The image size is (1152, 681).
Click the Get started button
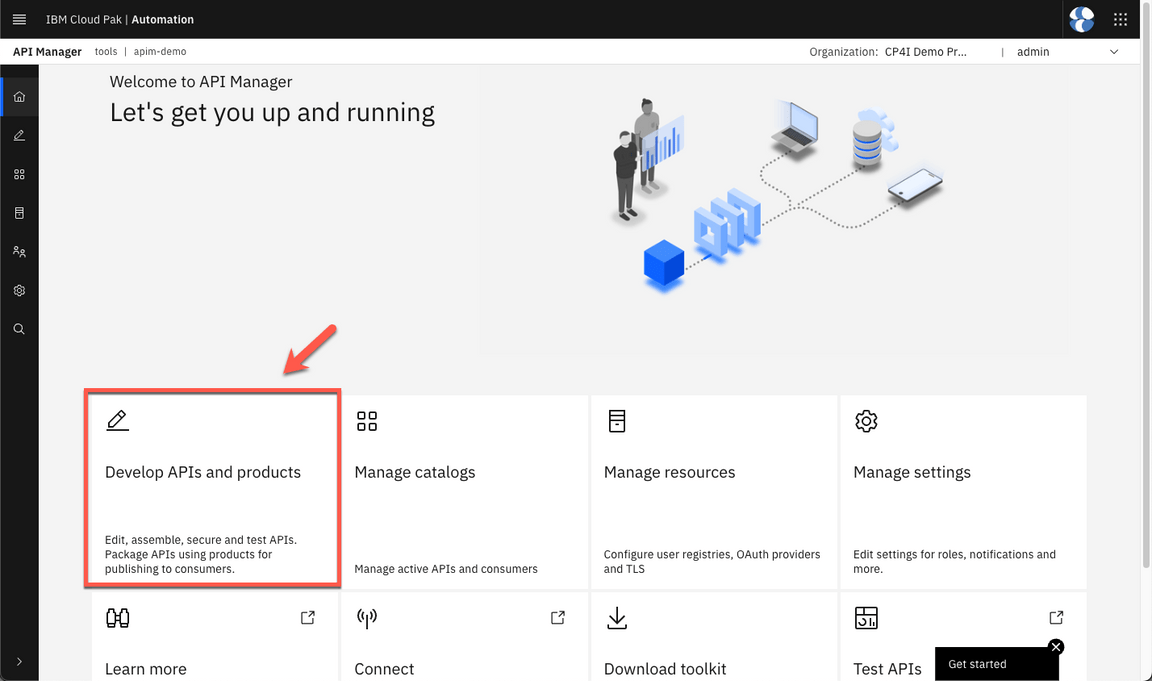(x=990, y=664)
